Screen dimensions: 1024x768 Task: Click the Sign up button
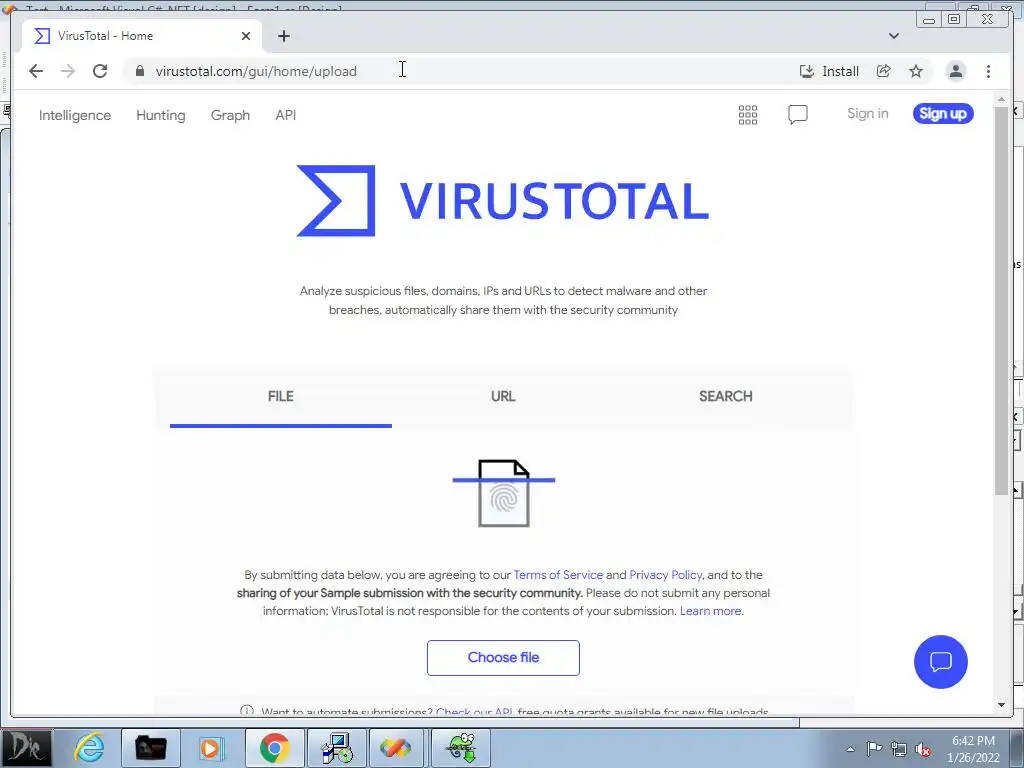(x=943, y=113)
